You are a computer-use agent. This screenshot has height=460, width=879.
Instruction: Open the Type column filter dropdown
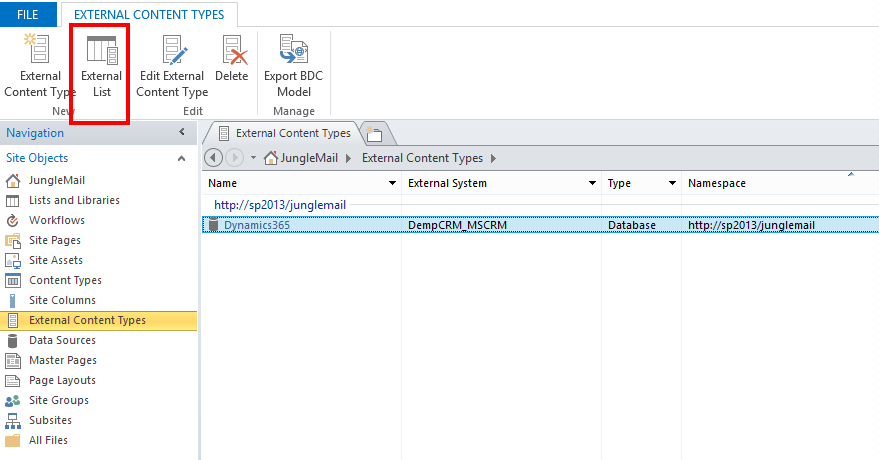[672, 183]
